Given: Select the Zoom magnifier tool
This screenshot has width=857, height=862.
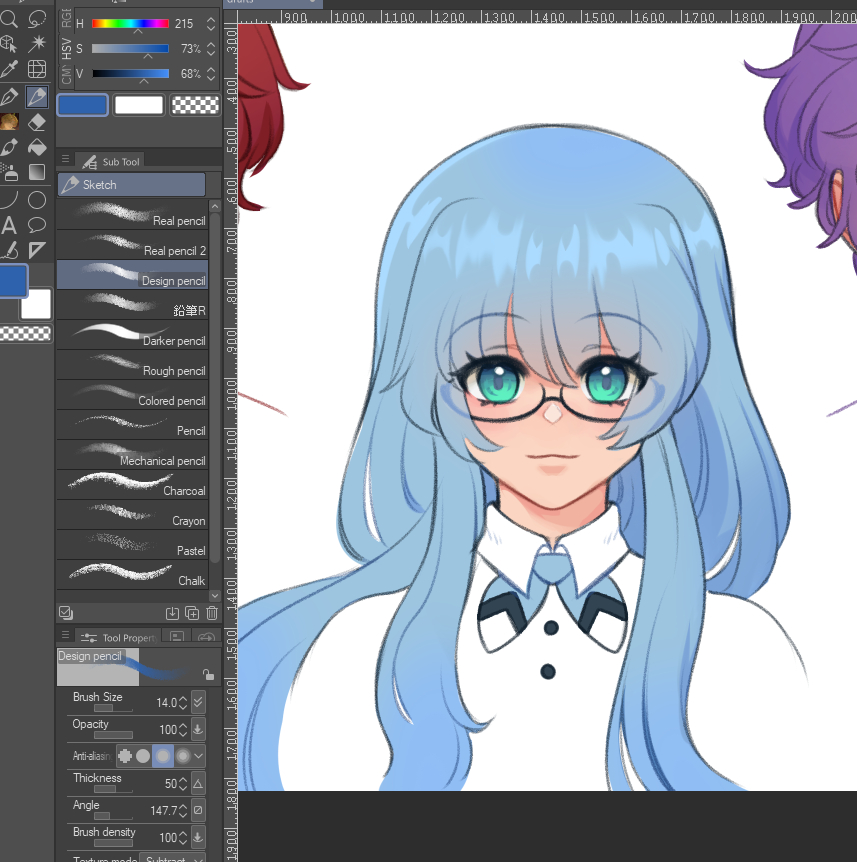Looking at the screenshot, I should pyautogui.click(x=10, y=18).
